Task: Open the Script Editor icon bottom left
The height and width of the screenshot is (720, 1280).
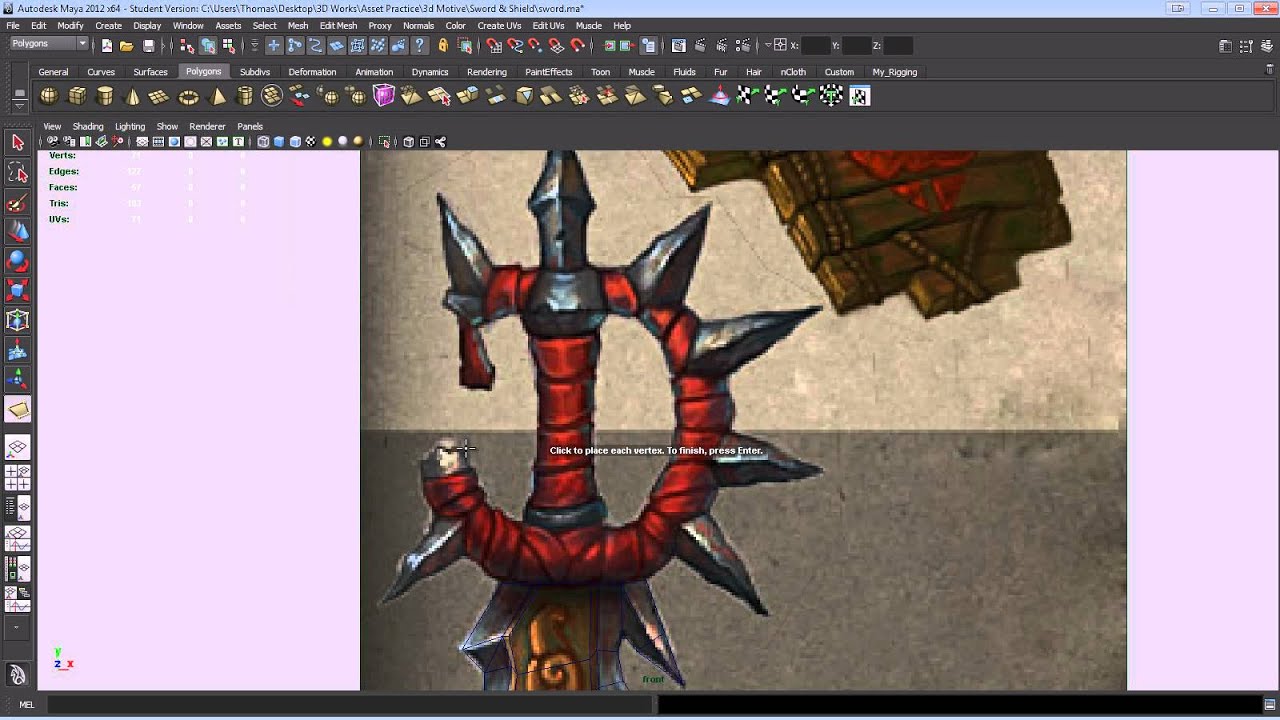Action: click(1268, 705)
